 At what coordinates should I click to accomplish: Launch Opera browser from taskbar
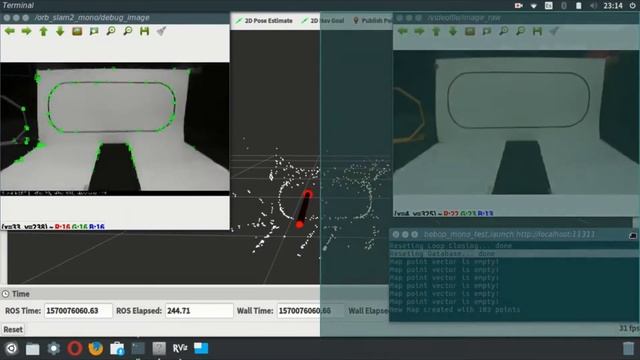pos(75,349)
